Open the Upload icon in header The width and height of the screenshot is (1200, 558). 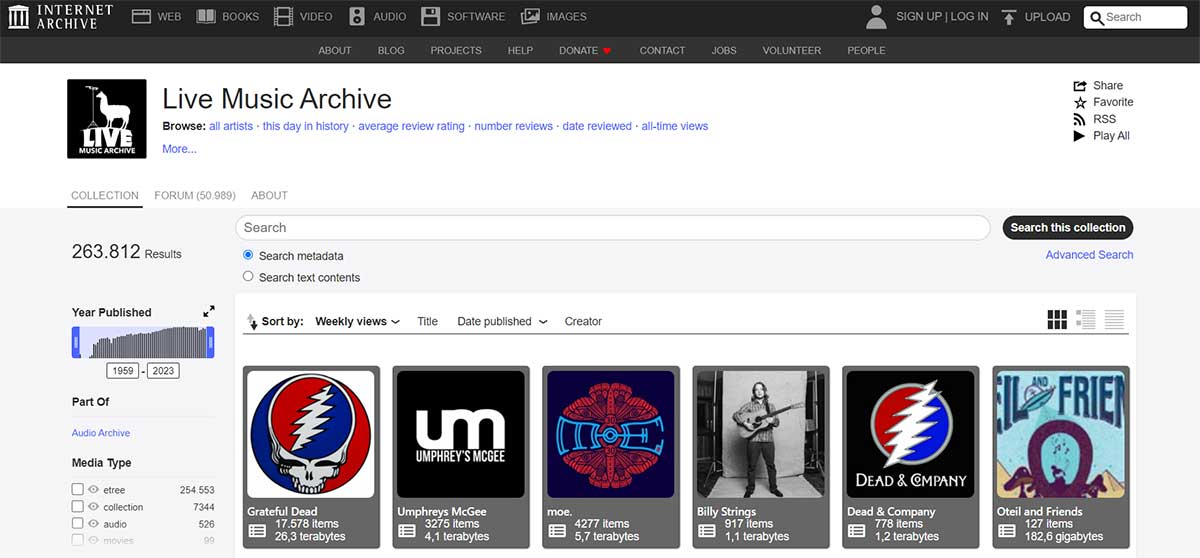click(x=1009, y=17)
